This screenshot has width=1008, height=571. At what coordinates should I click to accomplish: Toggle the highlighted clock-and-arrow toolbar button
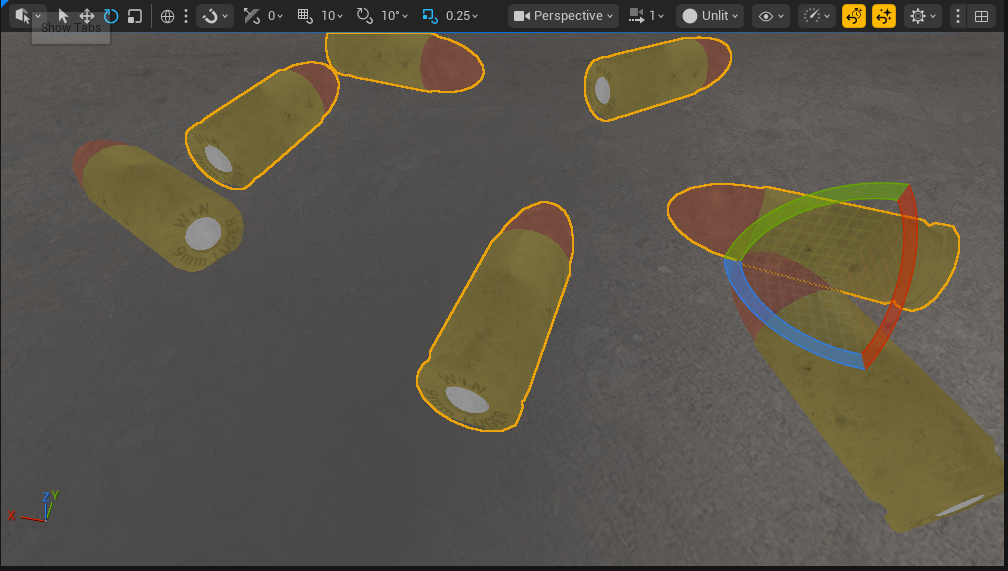(x=854, y=15)
